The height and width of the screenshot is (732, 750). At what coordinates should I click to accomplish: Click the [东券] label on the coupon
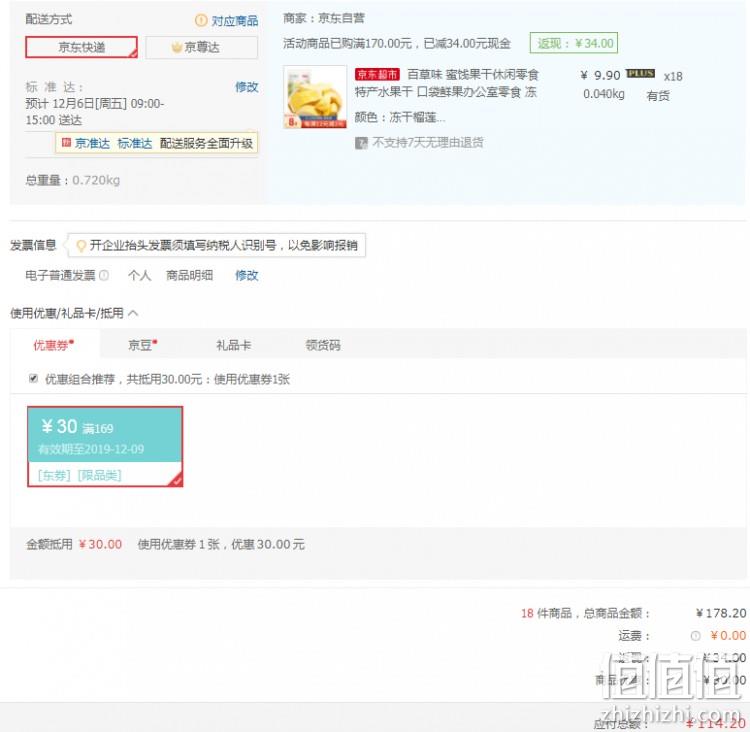[x=54, y=475]
